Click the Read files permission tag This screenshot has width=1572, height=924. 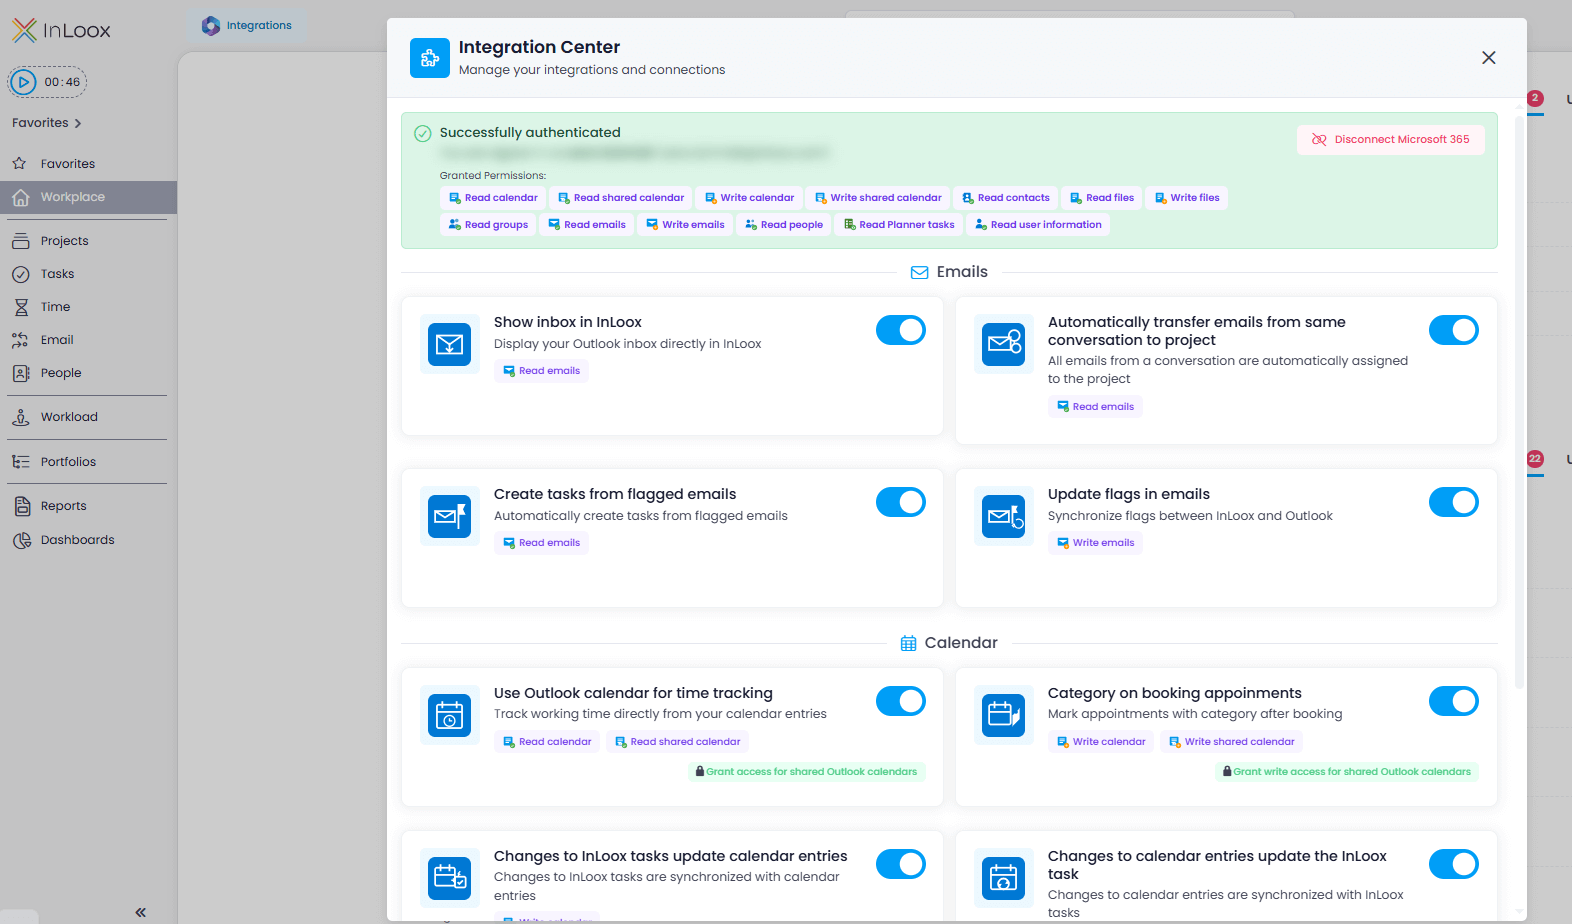tap(1102, 198)
